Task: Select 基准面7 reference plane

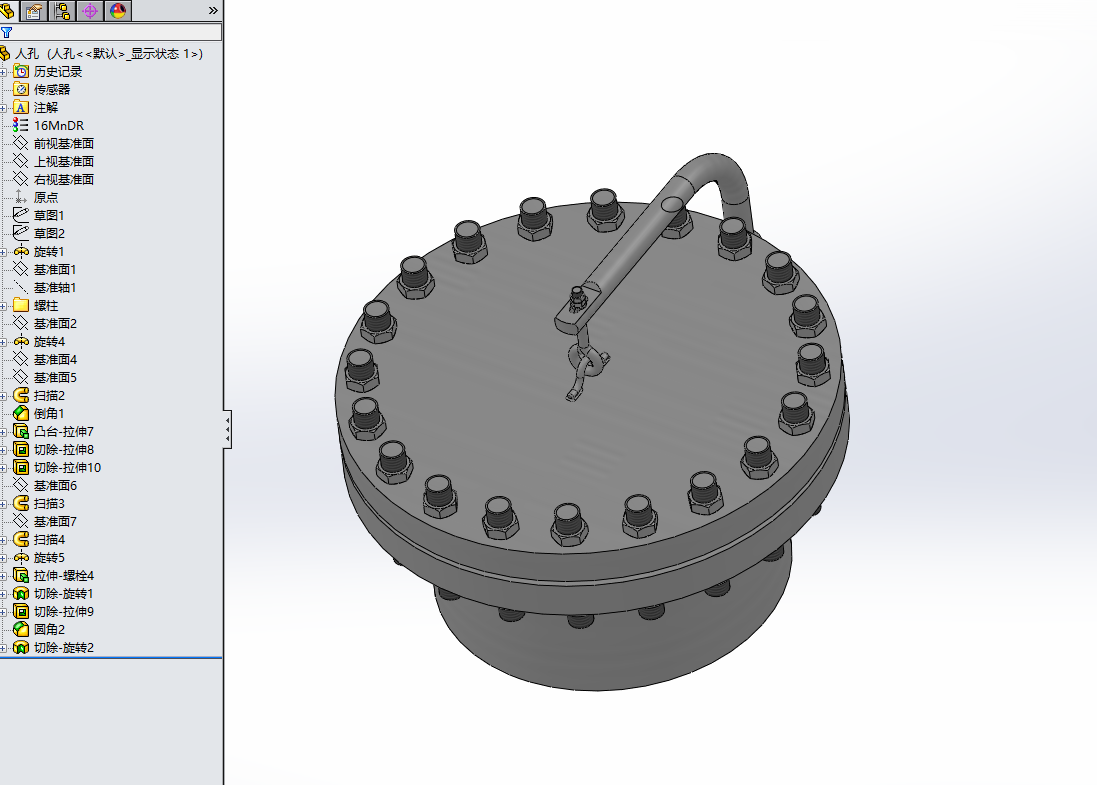Action: click(55, 522)
